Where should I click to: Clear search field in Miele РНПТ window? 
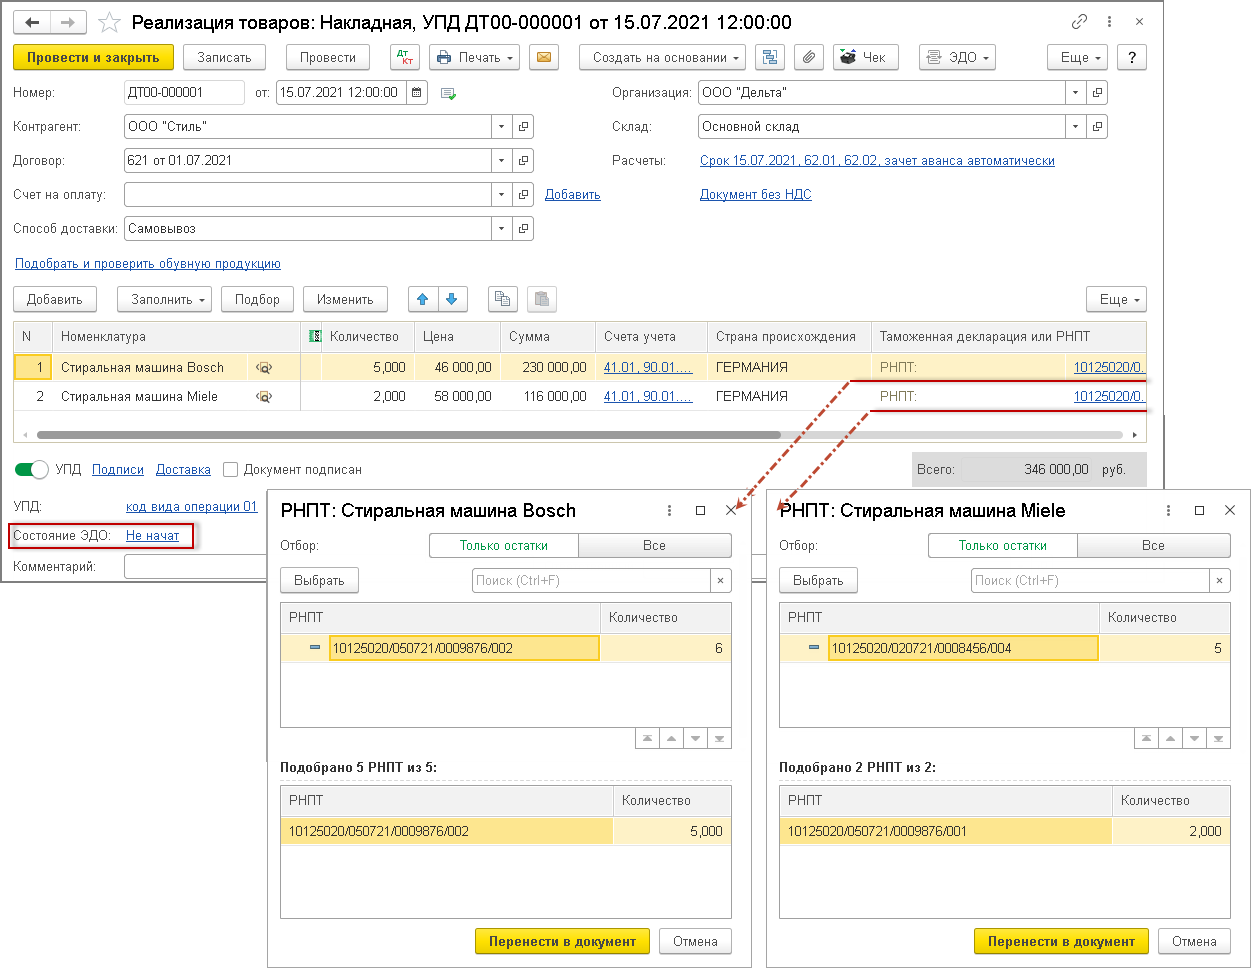[1219, 581]
